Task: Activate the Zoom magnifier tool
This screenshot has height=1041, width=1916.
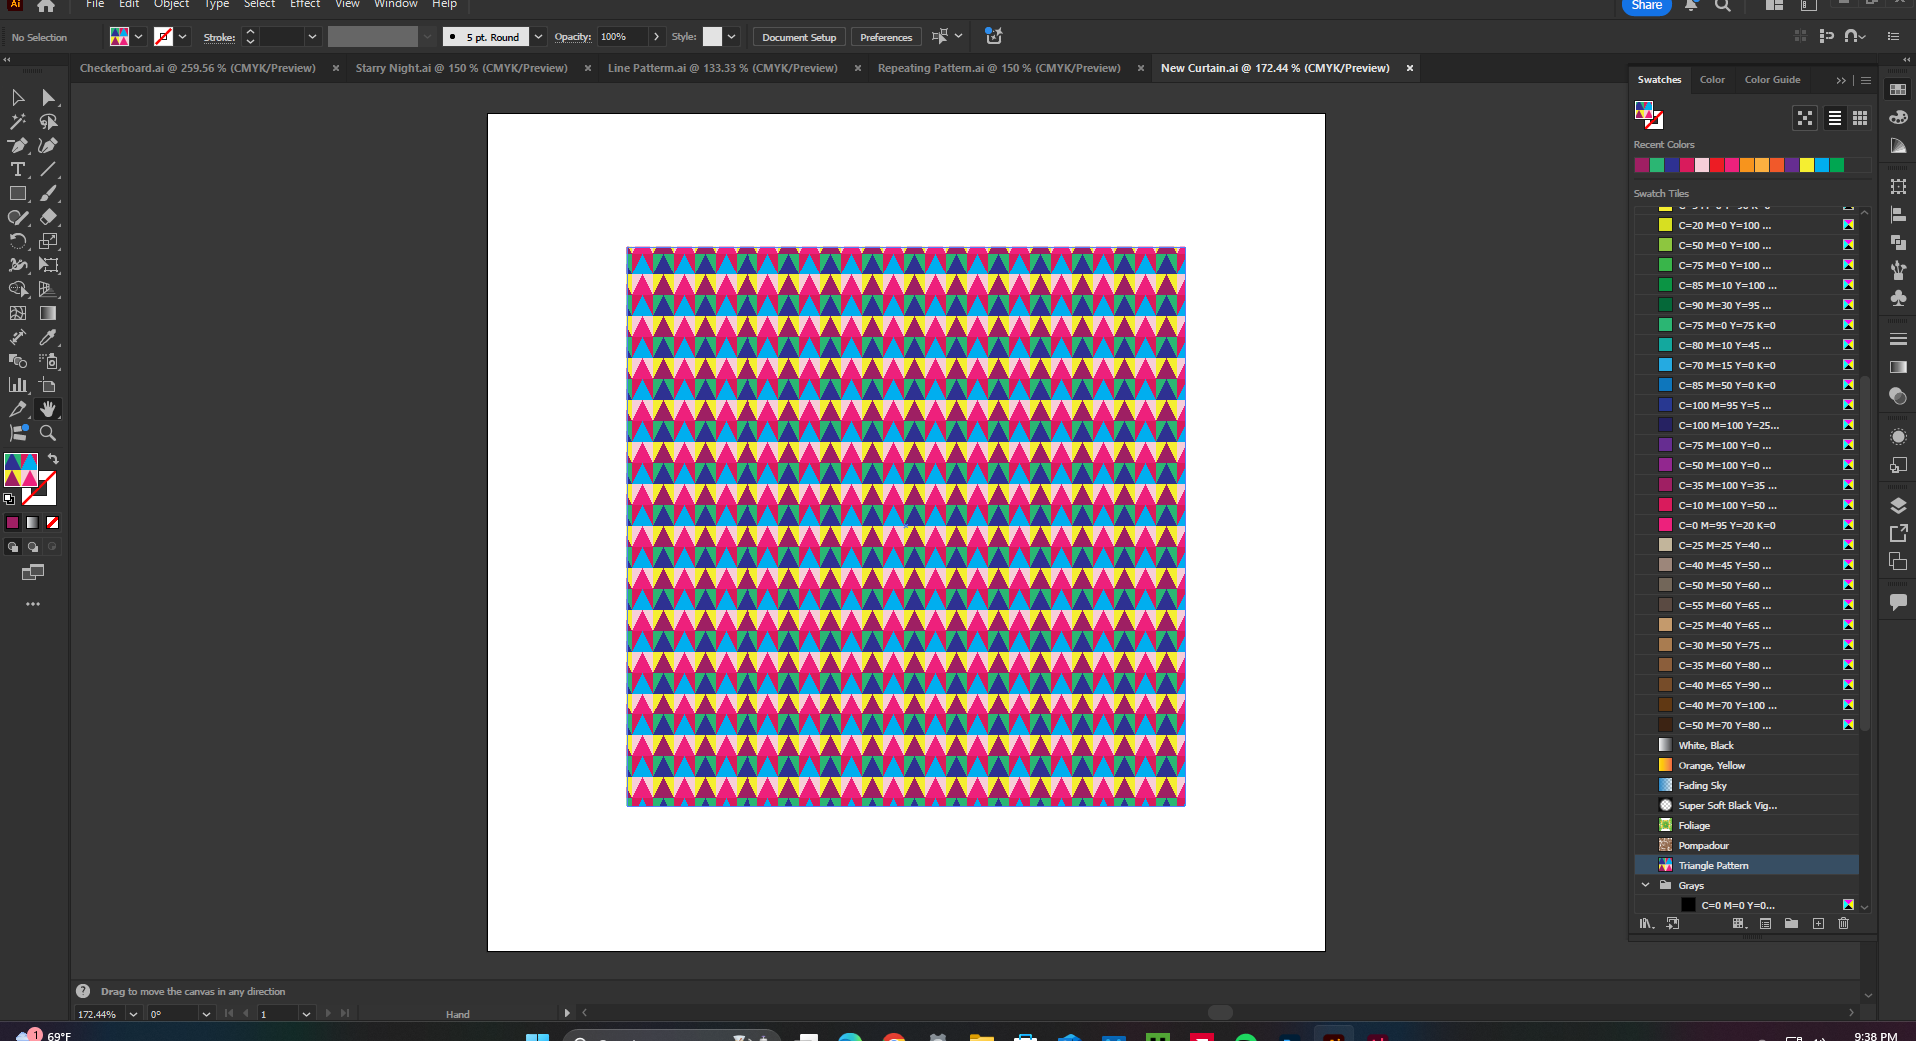Action: click(48, 433)
